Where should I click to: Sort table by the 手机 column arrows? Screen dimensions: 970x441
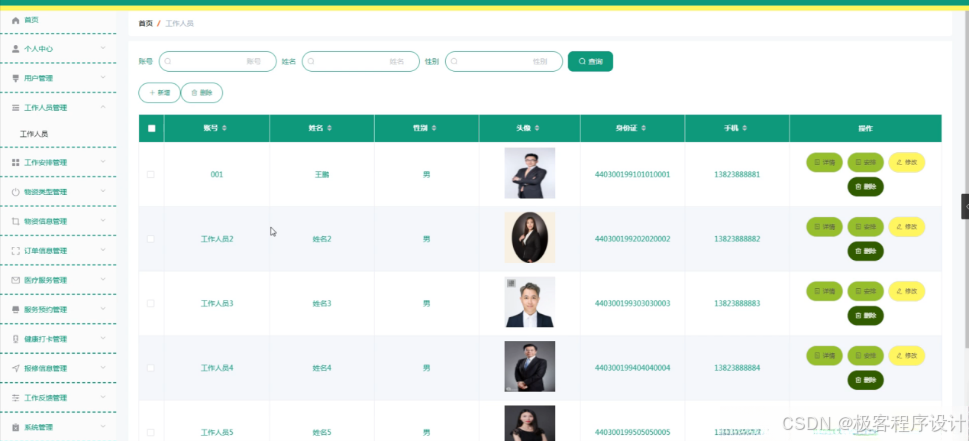[x=745, y=128]
